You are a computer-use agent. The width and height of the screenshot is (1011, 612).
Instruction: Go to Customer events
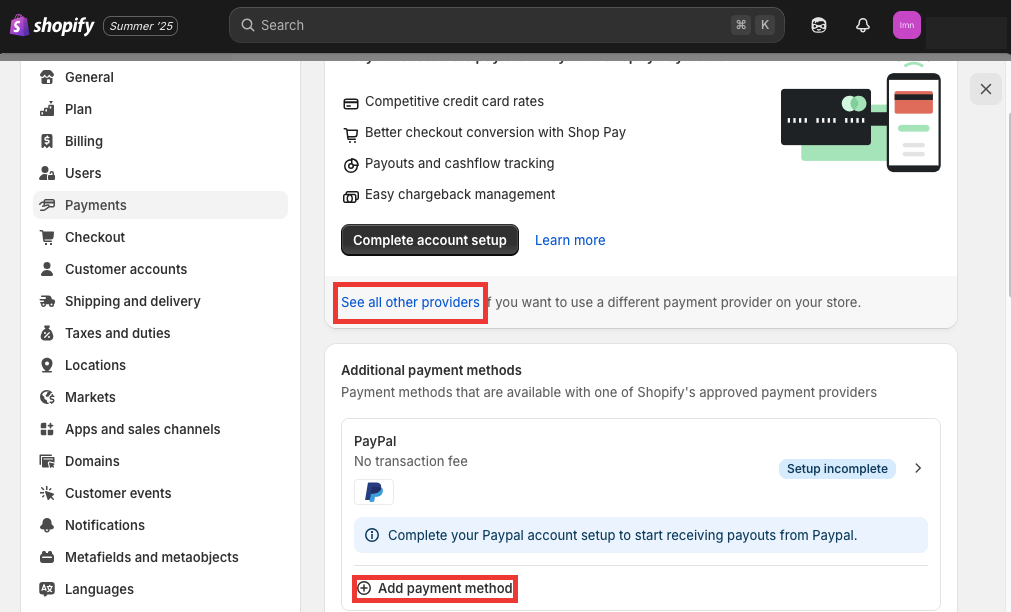pos(161,493)
